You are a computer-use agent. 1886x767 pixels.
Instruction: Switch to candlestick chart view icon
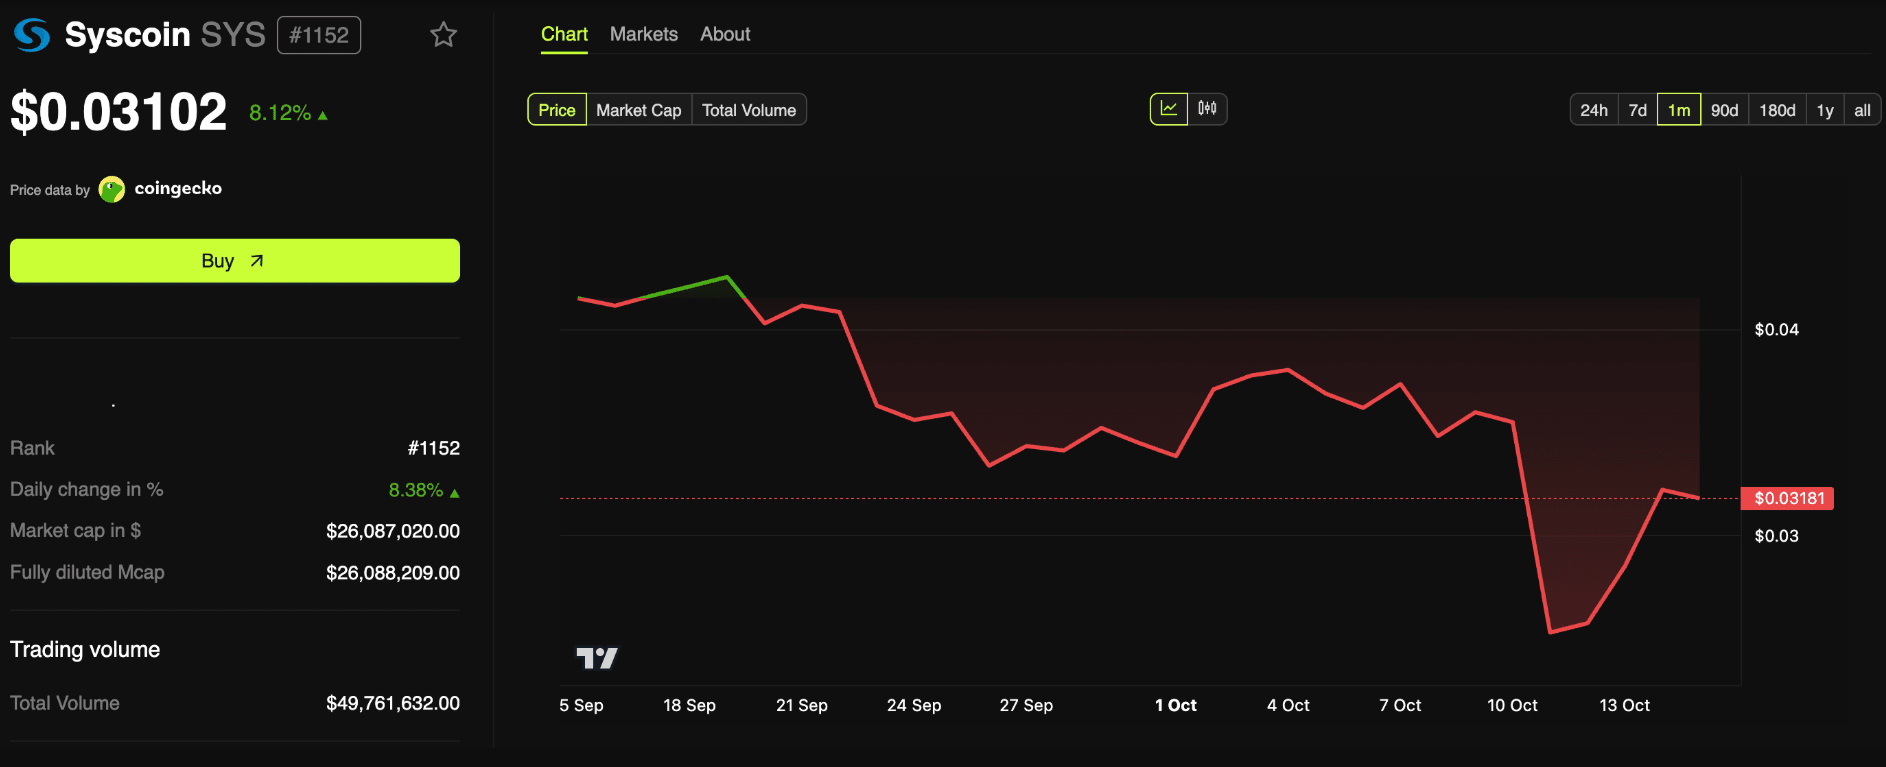point(1207,109)
